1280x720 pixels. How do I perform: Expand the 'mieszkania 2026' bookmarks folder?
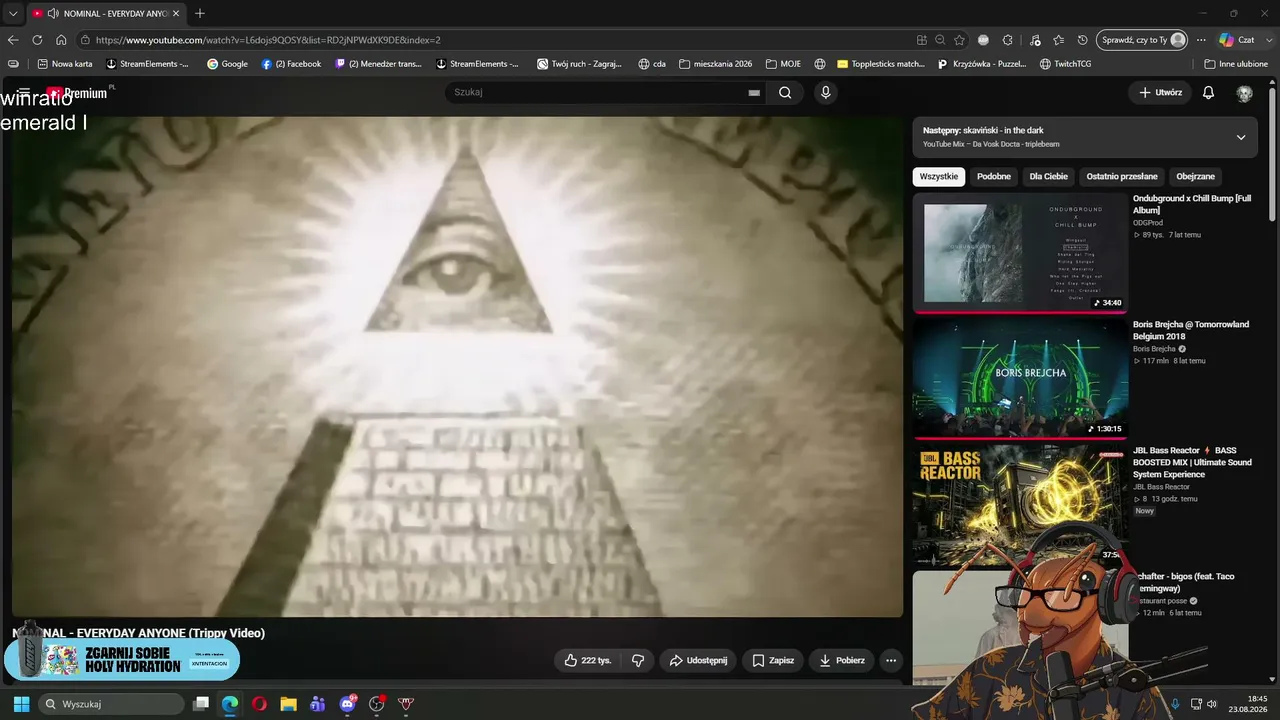point(715,64)
